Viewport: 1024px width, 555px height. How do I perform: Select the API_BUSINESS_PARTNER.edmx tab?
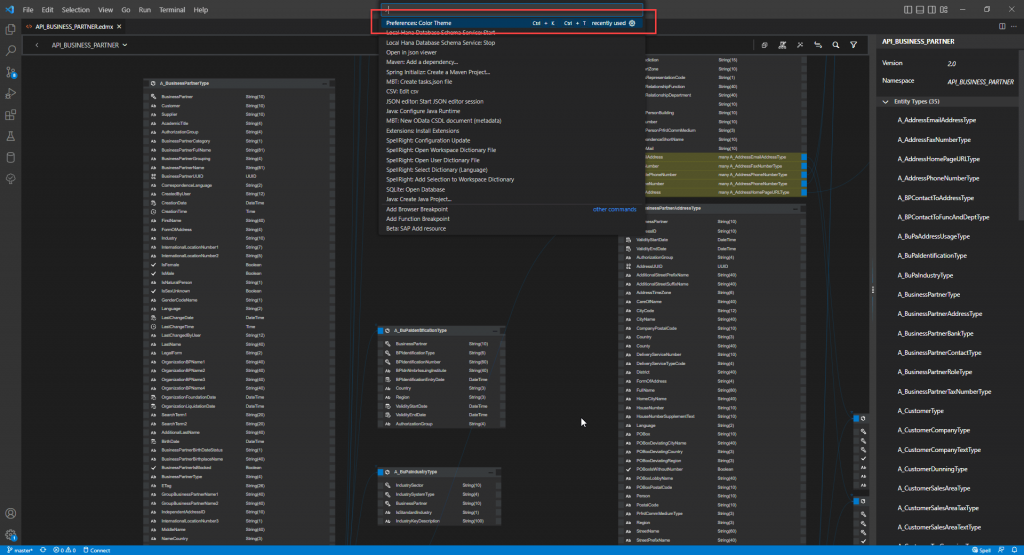(x=74, y=27)
